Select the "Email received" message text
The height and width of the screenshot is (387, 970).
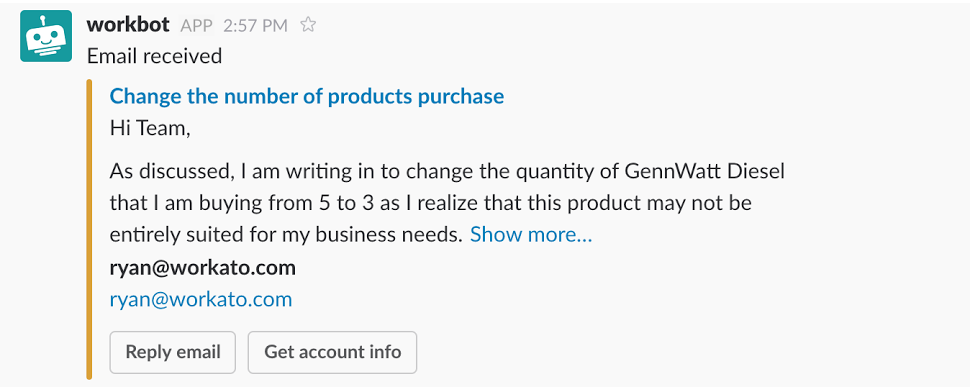[154, 56]
